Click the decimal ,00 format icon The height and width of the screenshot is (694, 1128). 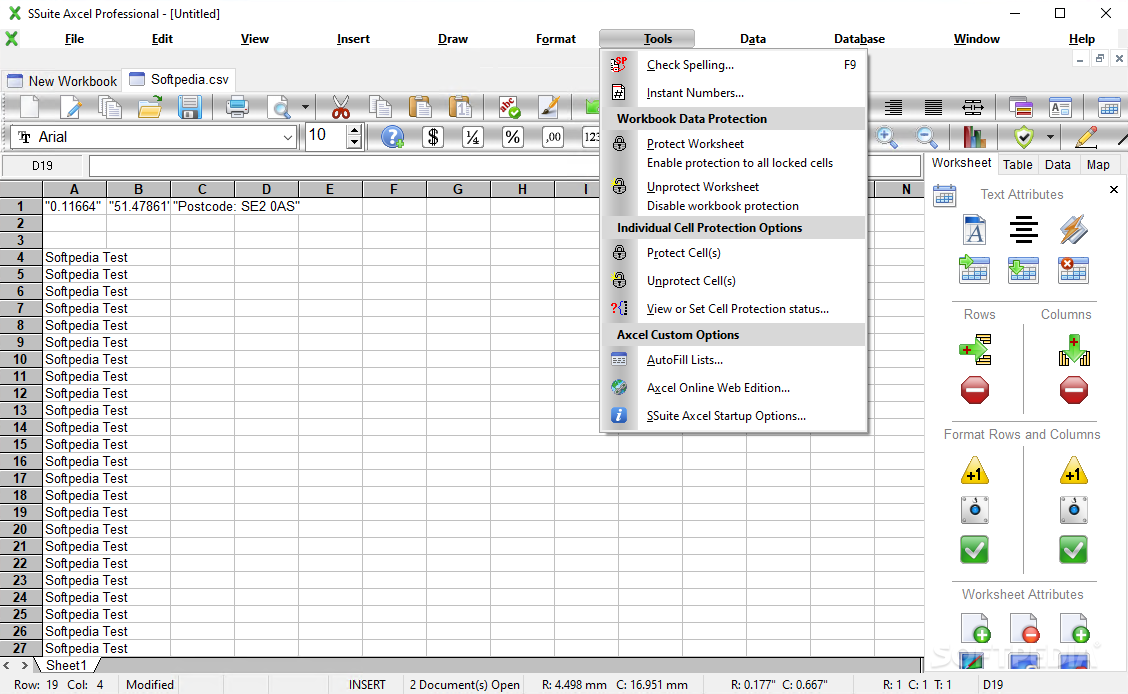point(552,137)
